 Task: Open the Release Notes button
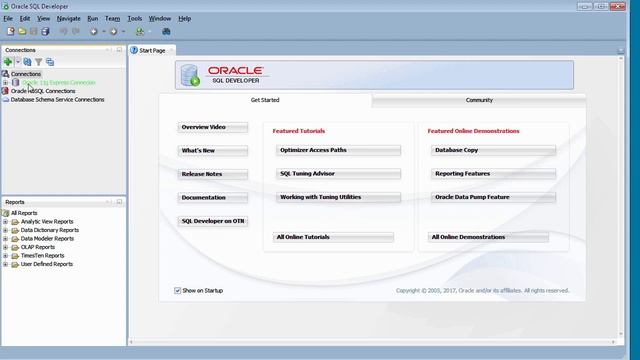(213, 174)
